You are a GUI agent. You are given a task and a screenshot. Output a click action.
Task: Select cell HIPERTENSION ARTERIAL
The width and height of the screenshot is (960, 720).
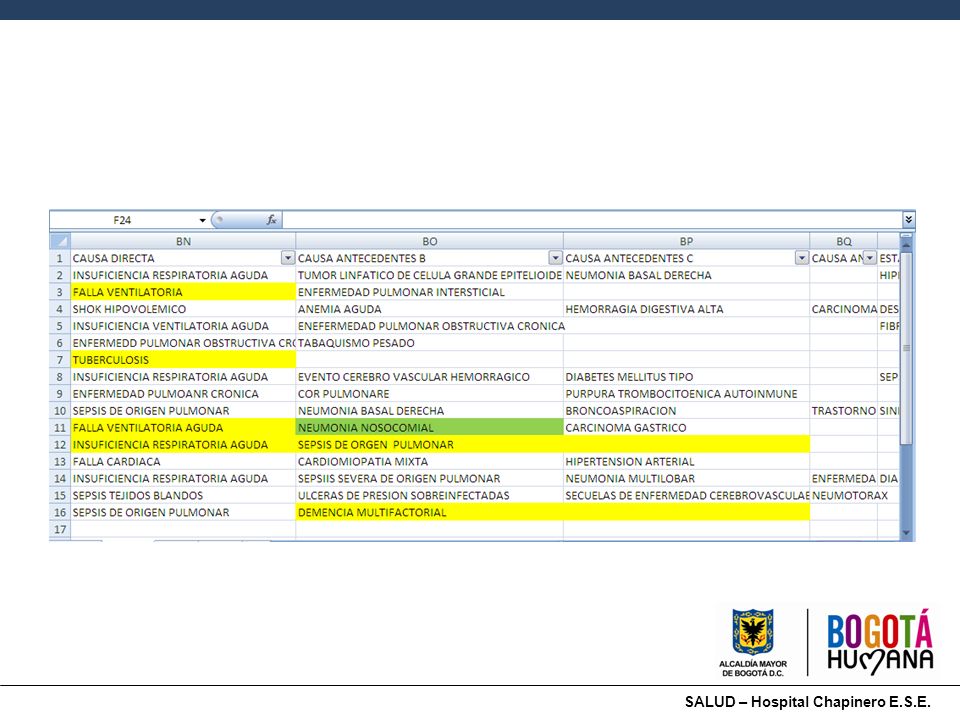point(686,462)
